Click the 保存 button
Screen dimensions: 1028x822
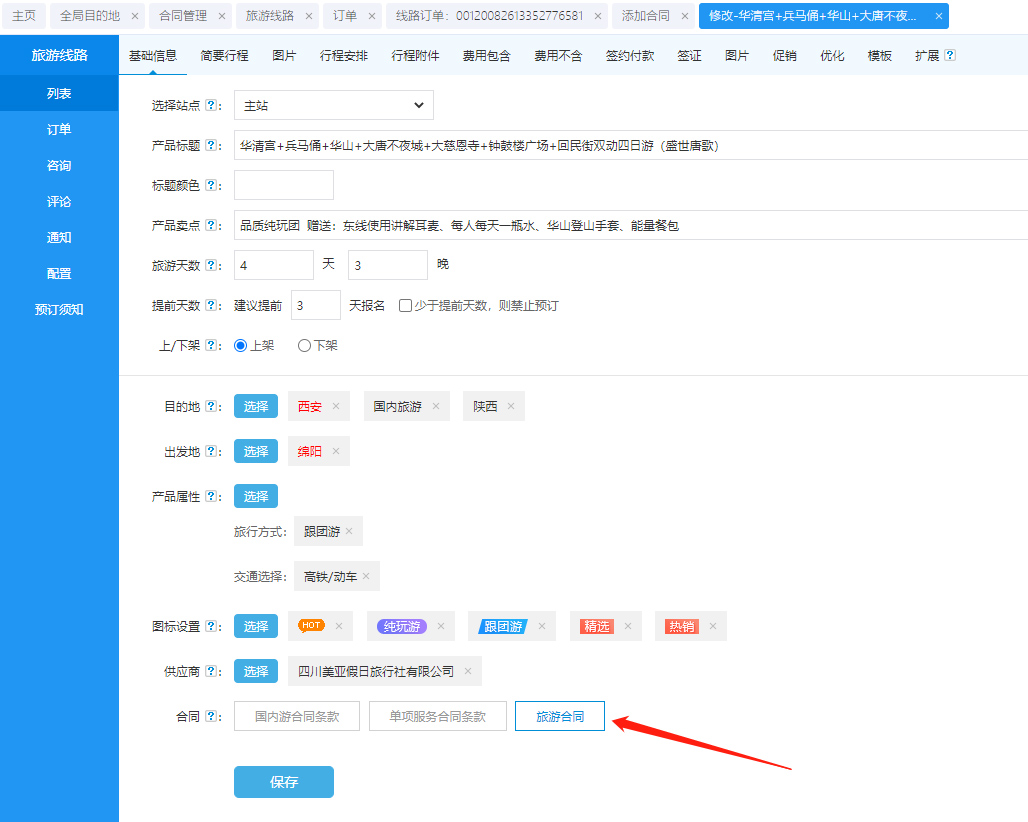click(283, 782)
